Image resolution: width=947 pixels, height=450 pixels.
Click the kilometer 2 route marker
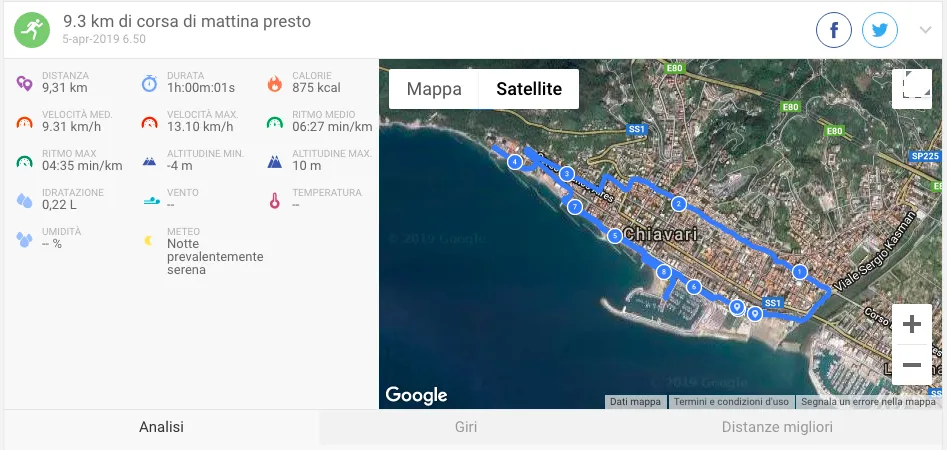pyautogui.click(x=679, y=204)
